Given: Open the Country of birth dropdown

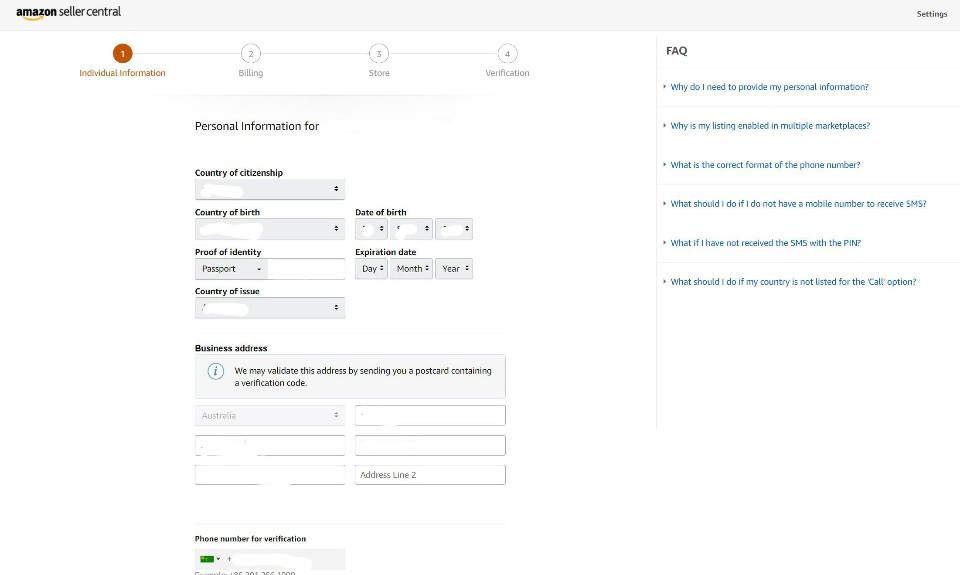Looking at the screenshot, I should (270, 228).
